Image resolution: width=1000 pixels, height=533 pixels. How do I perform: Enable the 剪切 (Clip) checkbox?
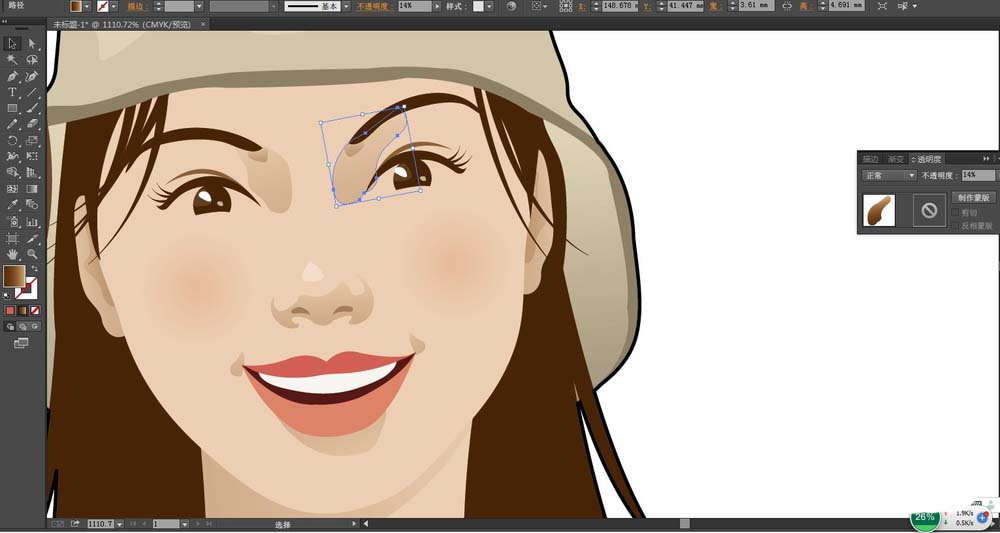(956, 212)
